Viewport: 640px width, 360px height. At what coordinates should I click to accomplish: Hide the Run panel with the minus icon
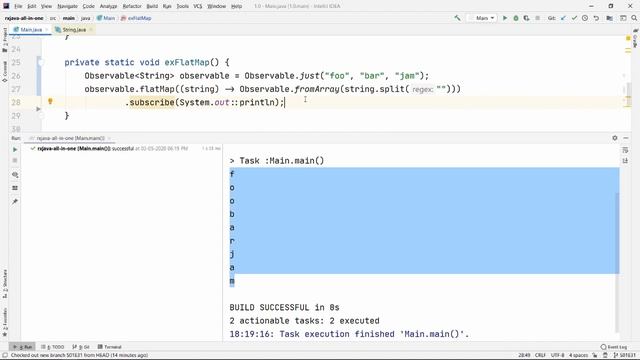[626, 138]
